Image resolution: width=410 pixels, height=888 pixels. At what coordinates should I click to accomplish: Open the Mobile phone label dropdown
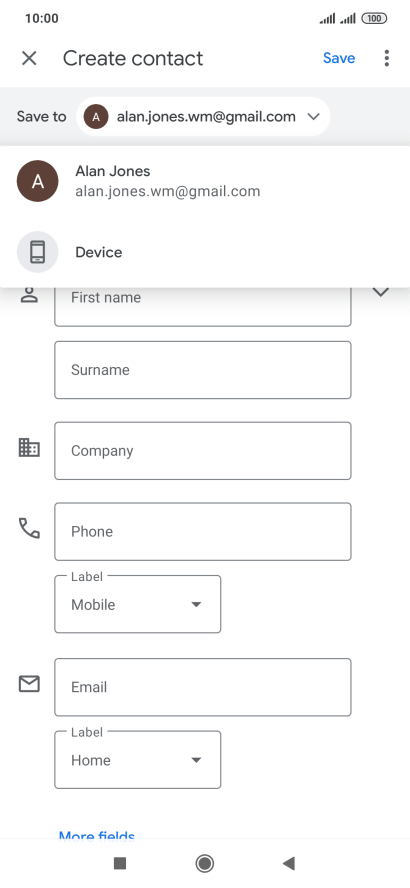tap(138, 604)
